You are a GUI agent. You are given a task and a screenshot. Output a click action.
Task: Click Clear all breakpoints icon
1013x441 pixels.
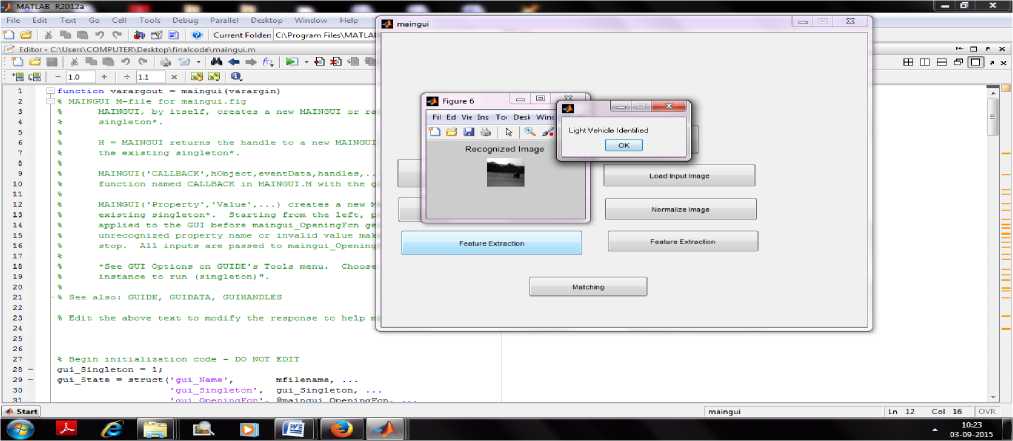coord(336,62)
